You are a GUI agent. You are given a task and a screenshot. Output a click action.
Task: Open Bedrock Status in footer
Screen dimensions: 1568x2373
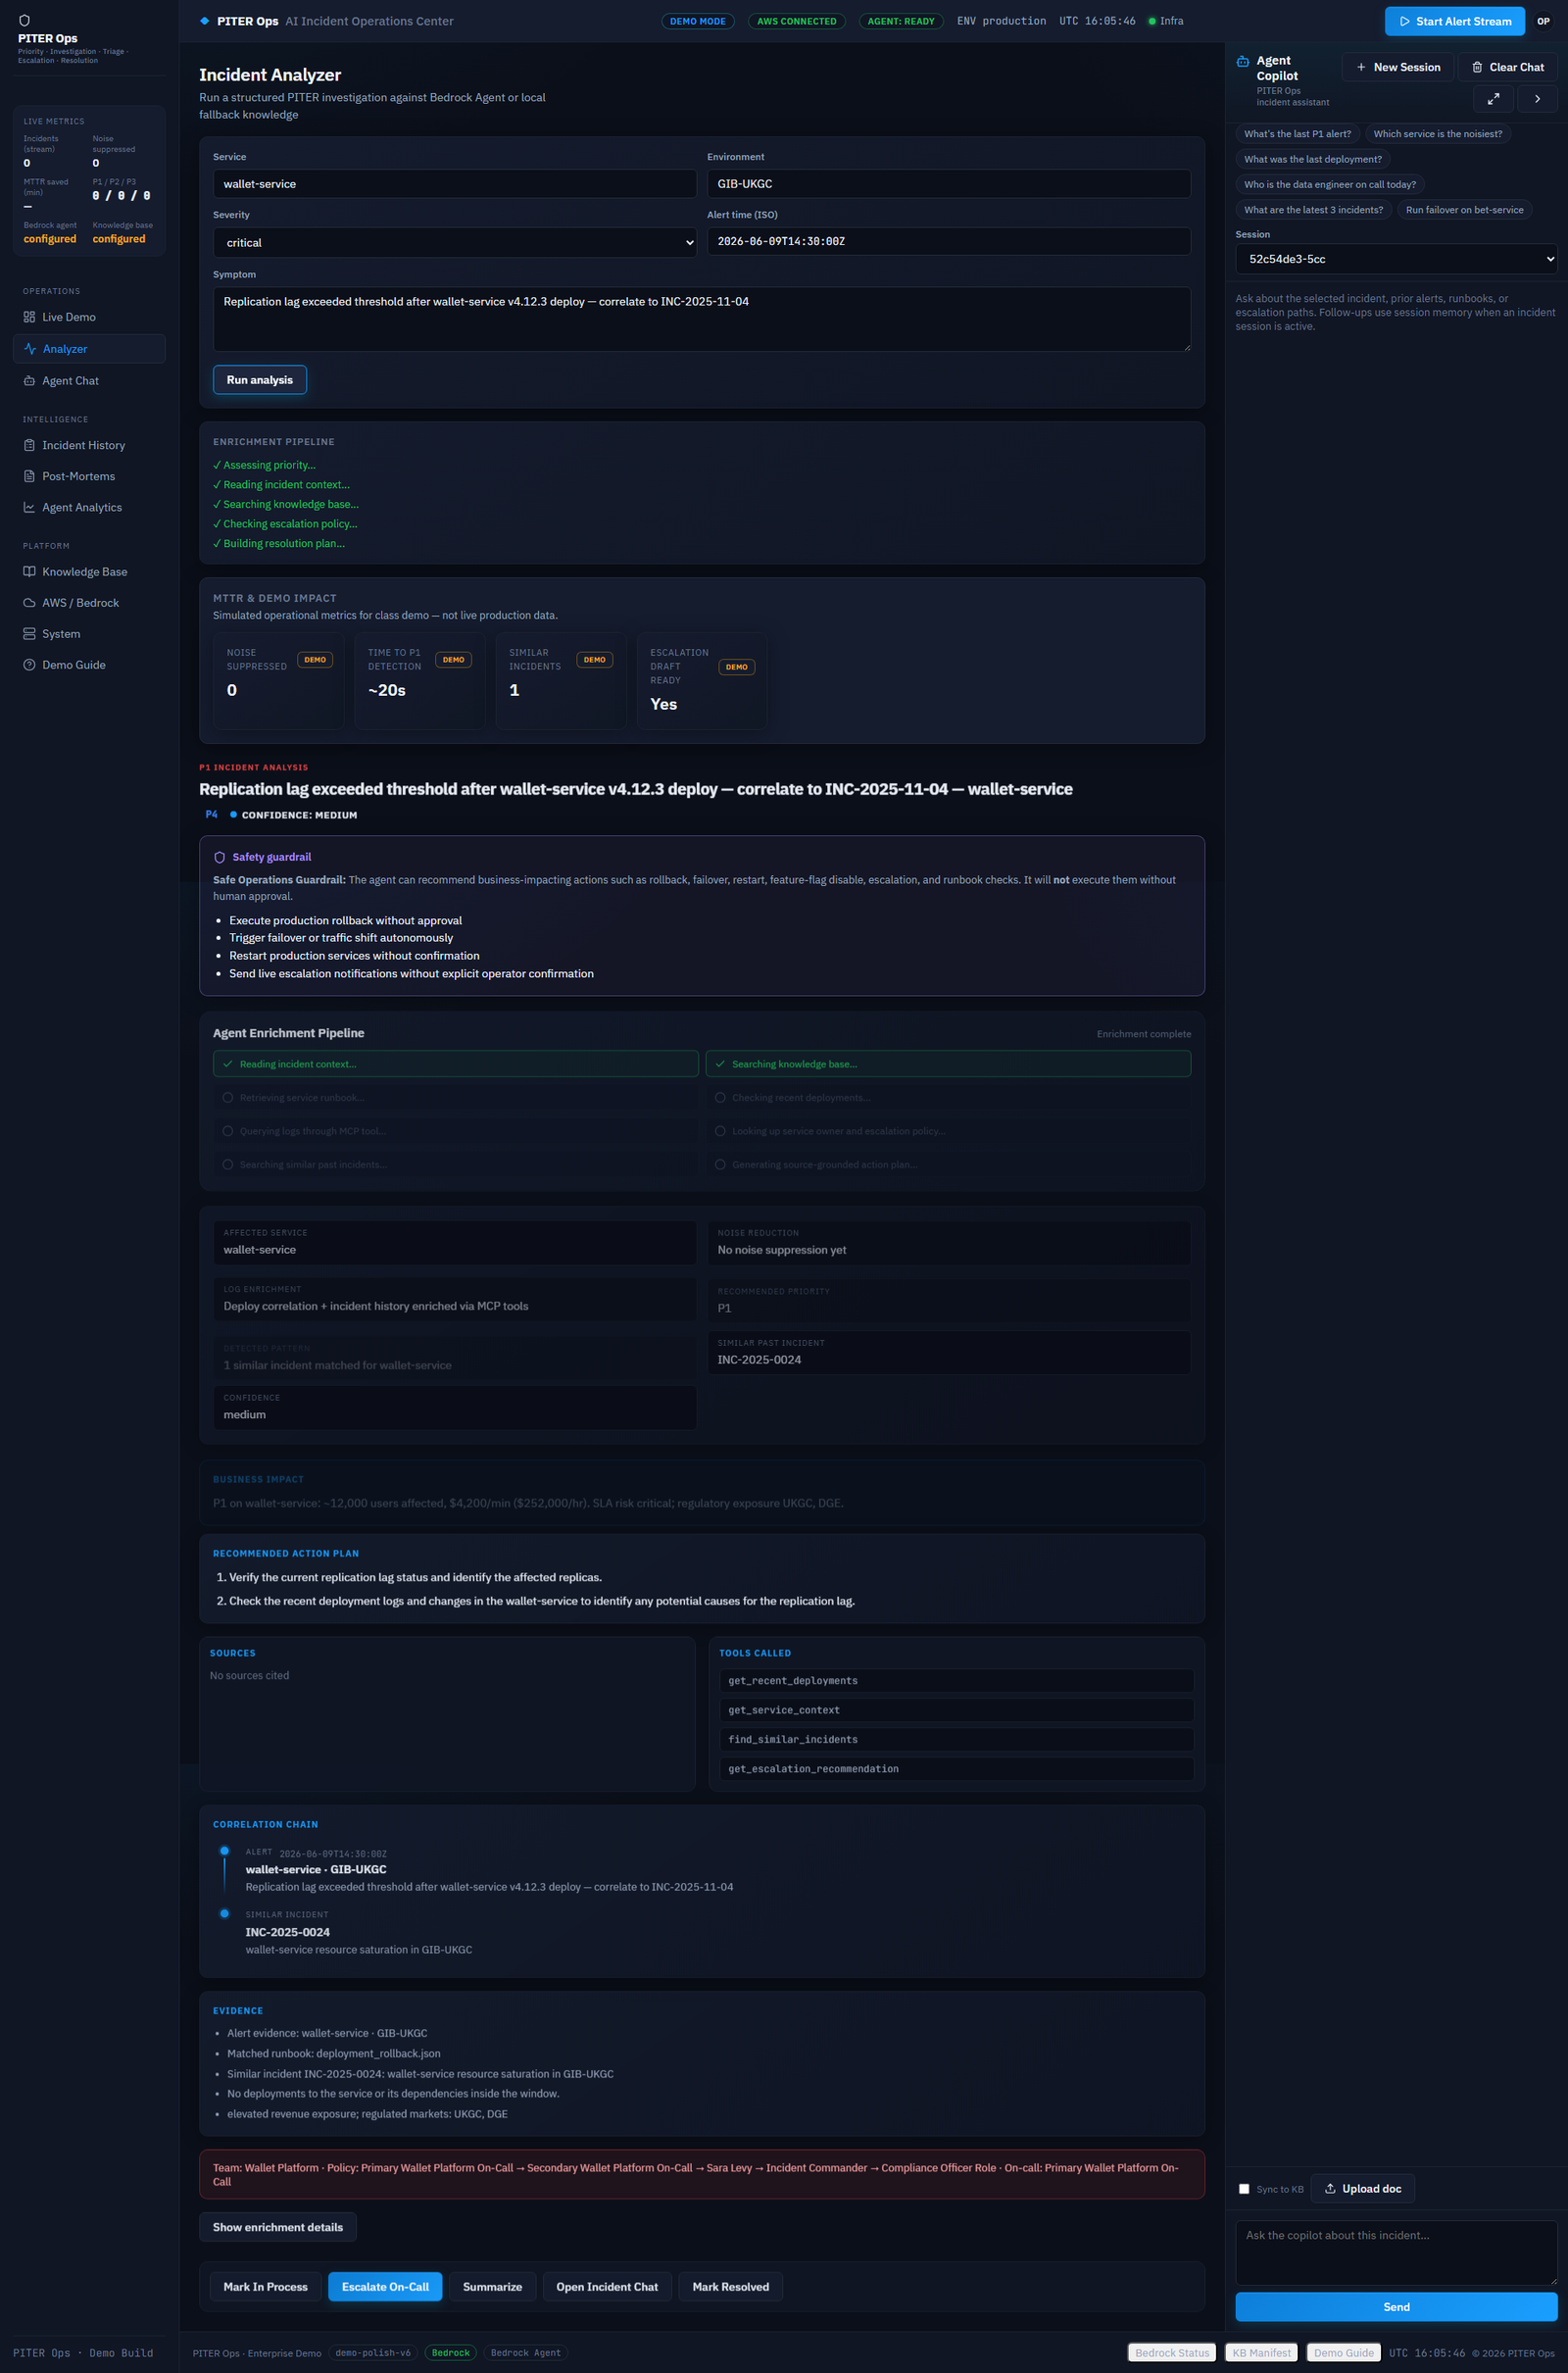1172,2353
